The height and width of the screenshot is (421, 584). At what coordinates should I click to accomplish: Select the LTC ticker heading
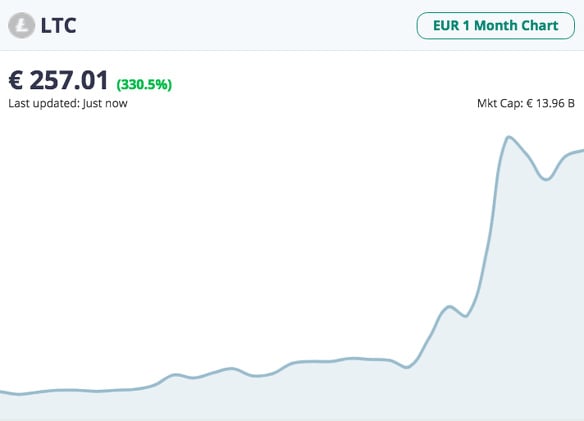(58, 26)
